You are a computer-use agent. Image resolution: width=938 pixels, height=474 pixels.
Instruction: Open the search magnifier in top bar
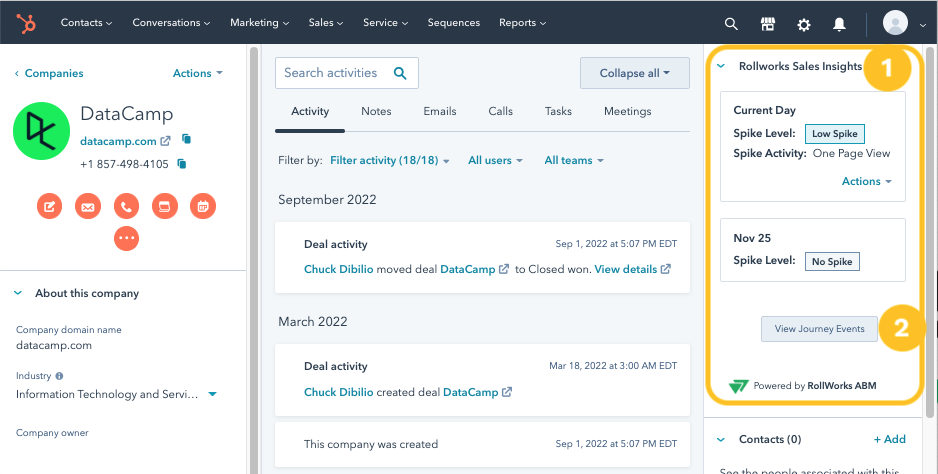pyautogui.click(x=731, y=23)
